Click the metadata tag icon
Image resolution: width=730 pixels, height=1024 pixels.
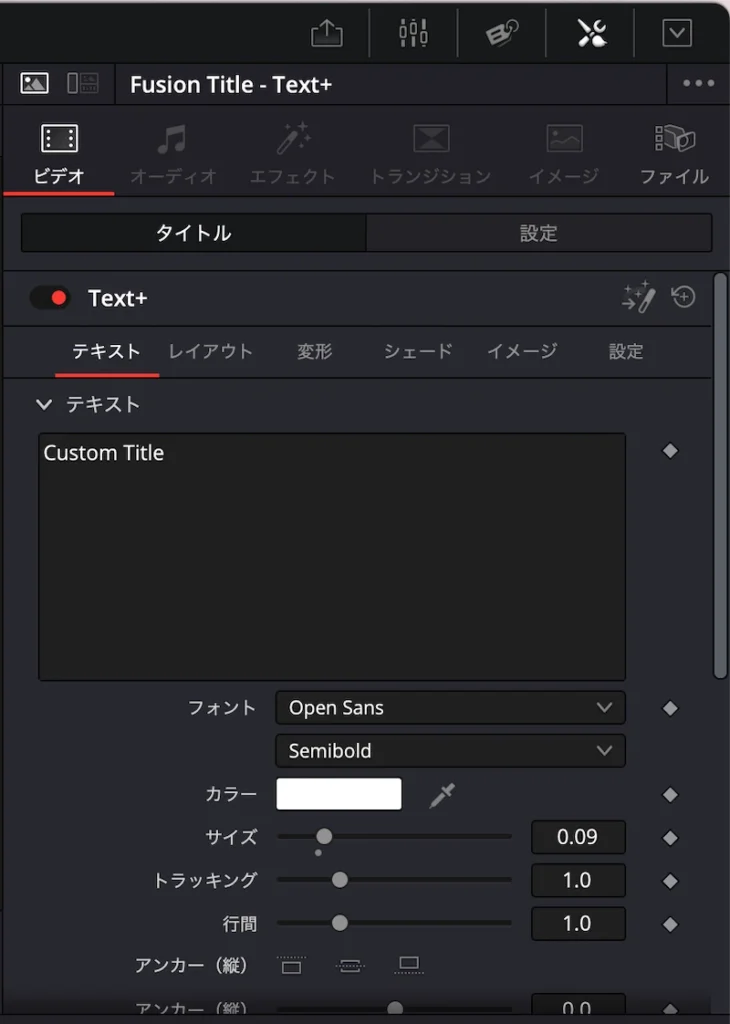(x=502, y=33)
